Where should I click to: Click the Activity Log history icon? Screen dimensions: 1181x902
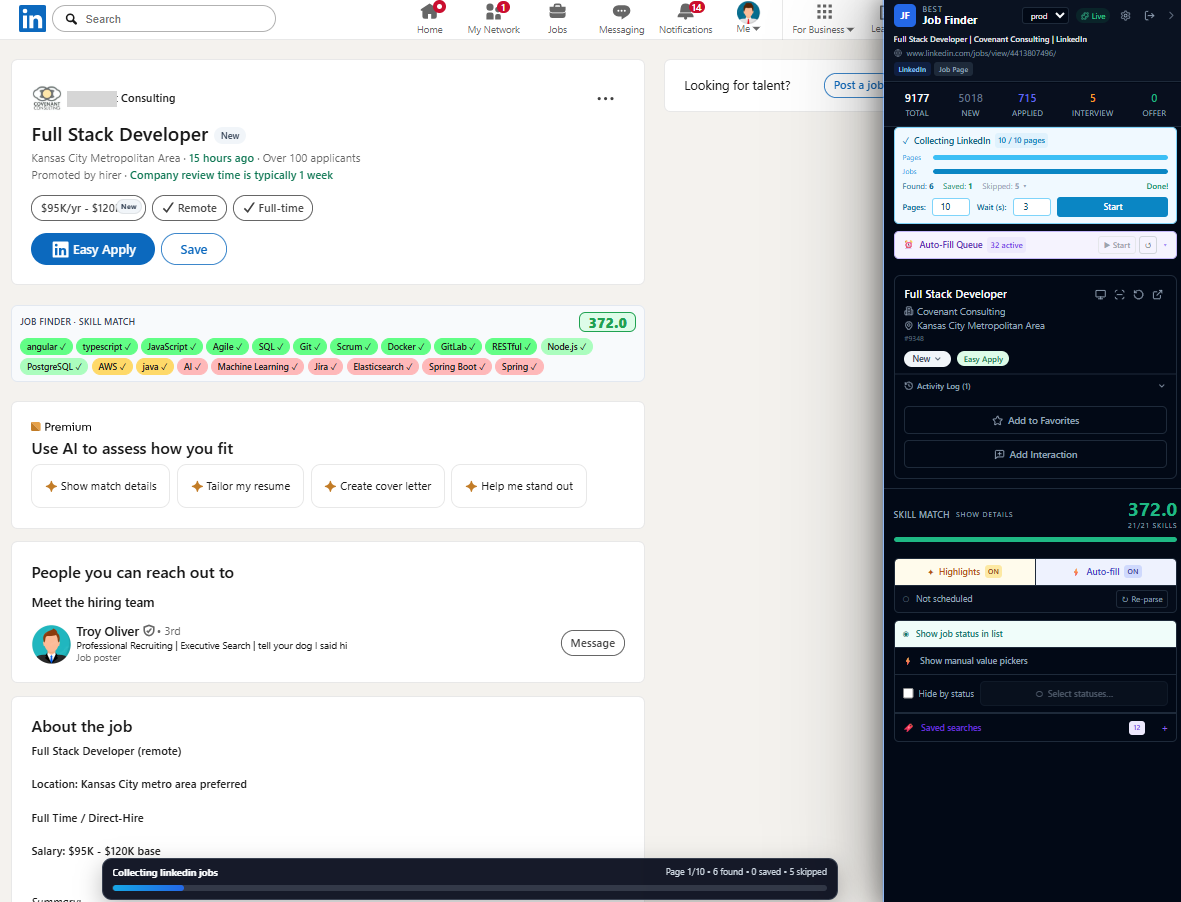(x=908, y=386)
